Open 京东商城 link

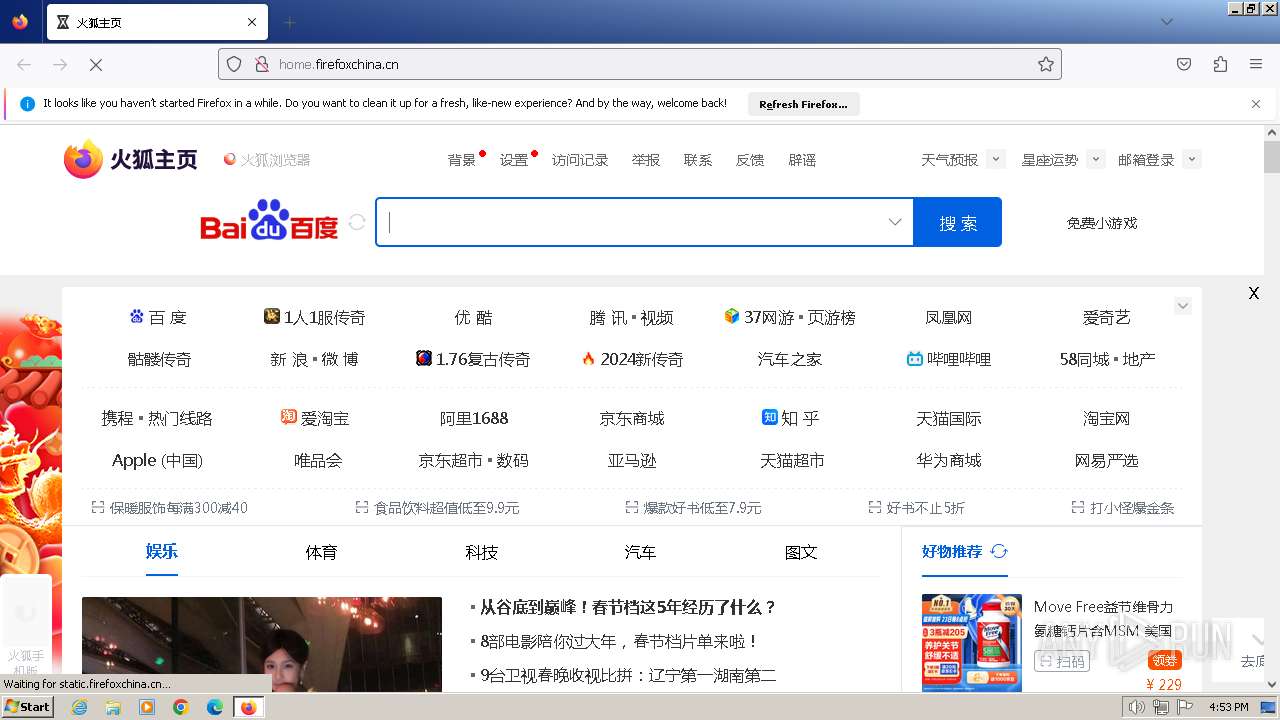coord(632,418)
